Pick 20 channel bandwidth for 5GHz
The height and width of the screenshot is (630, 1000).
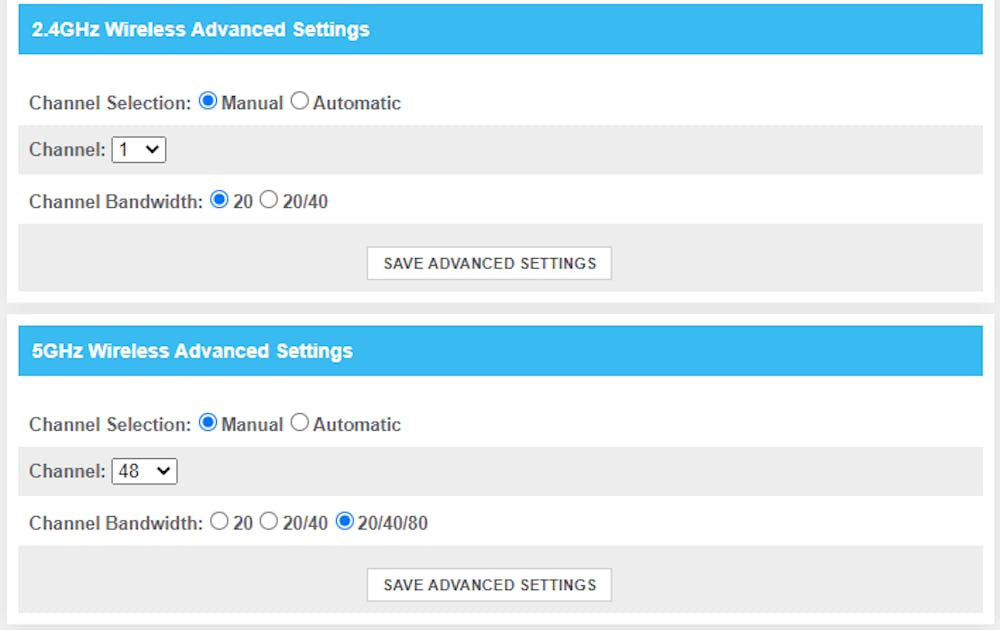point(220,522)
